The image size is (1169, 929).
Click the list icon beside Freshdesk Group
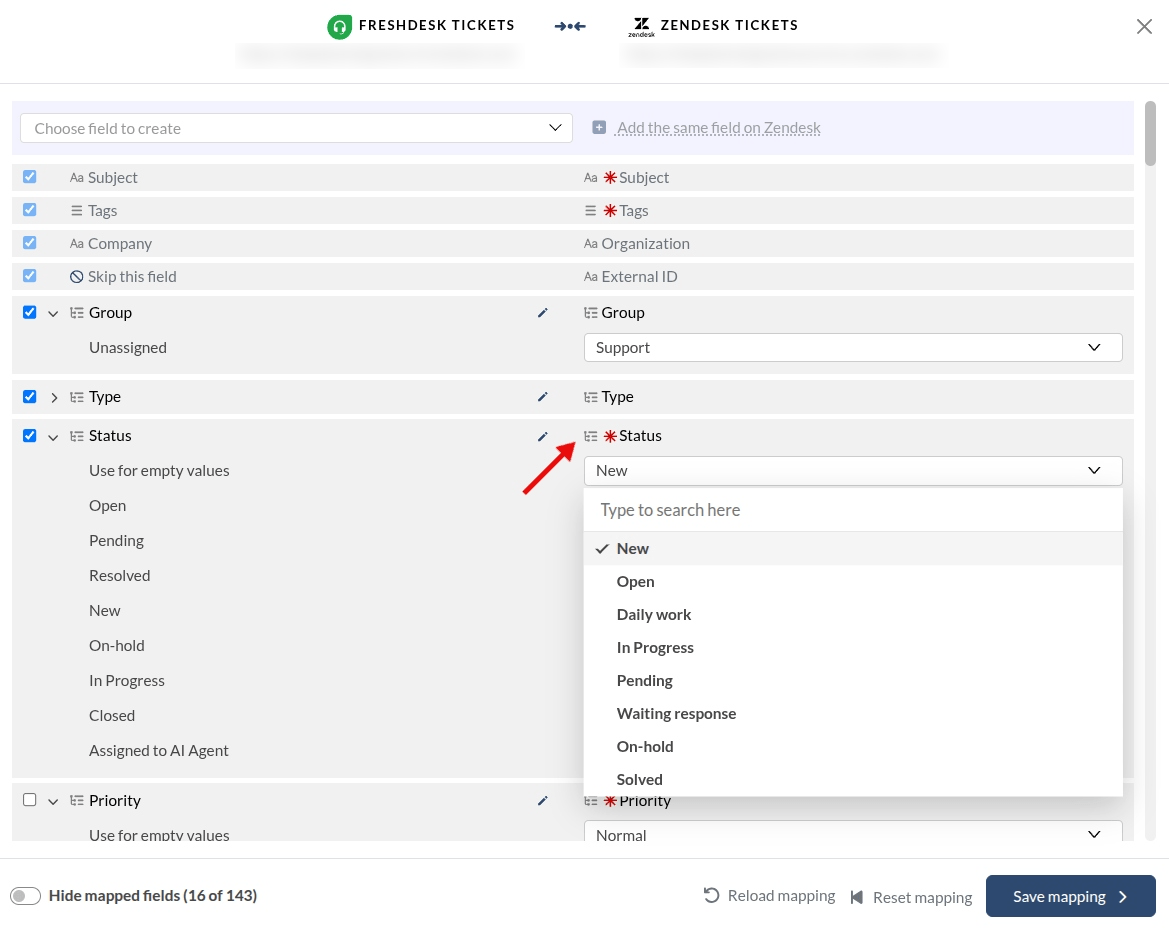tap(77, 312)
